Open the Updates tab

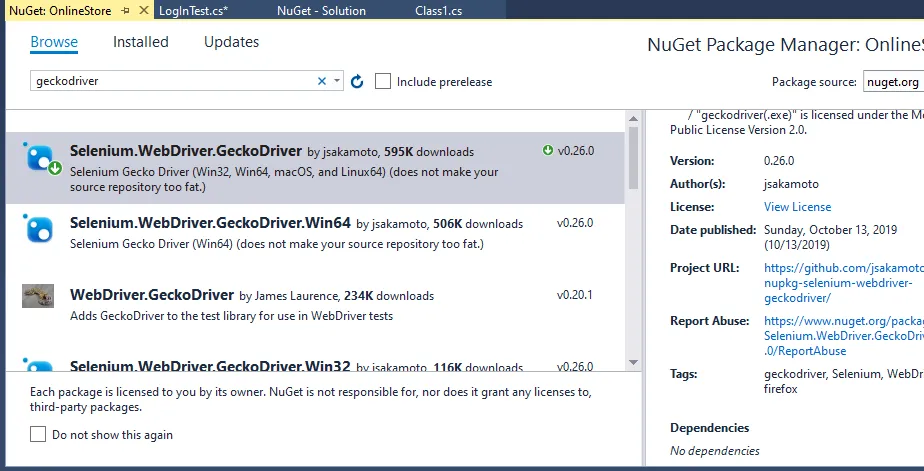click(232, 42)
